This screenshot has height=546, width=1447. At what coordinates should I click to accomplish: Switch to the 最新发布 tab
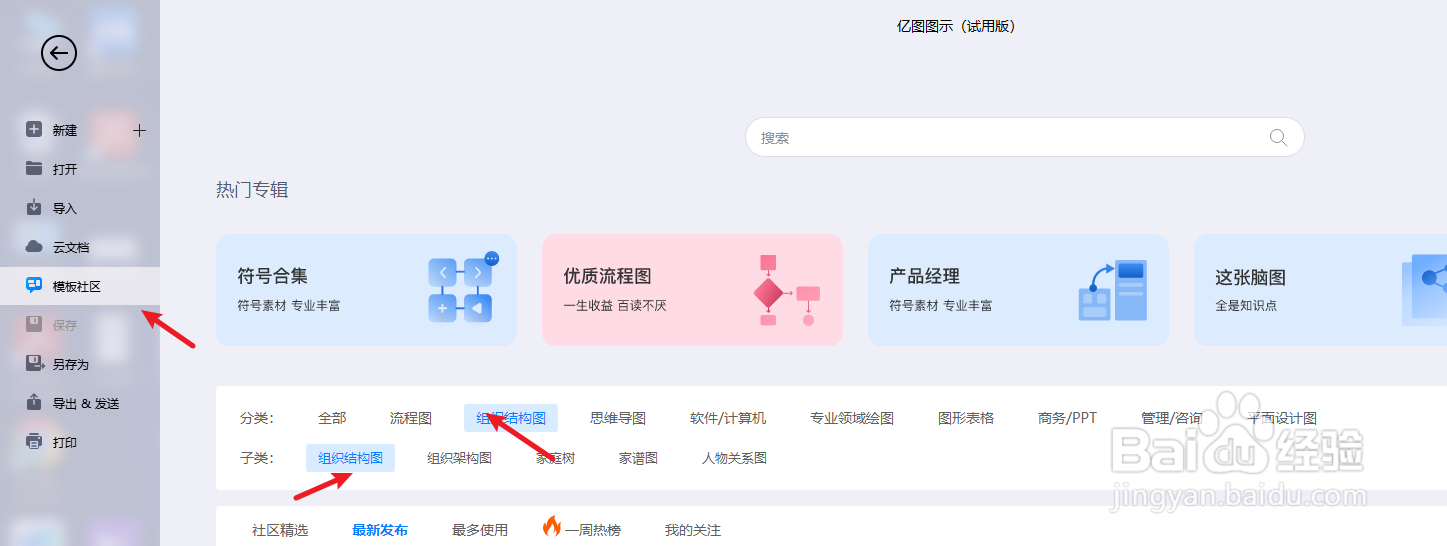tap(380, 530)
